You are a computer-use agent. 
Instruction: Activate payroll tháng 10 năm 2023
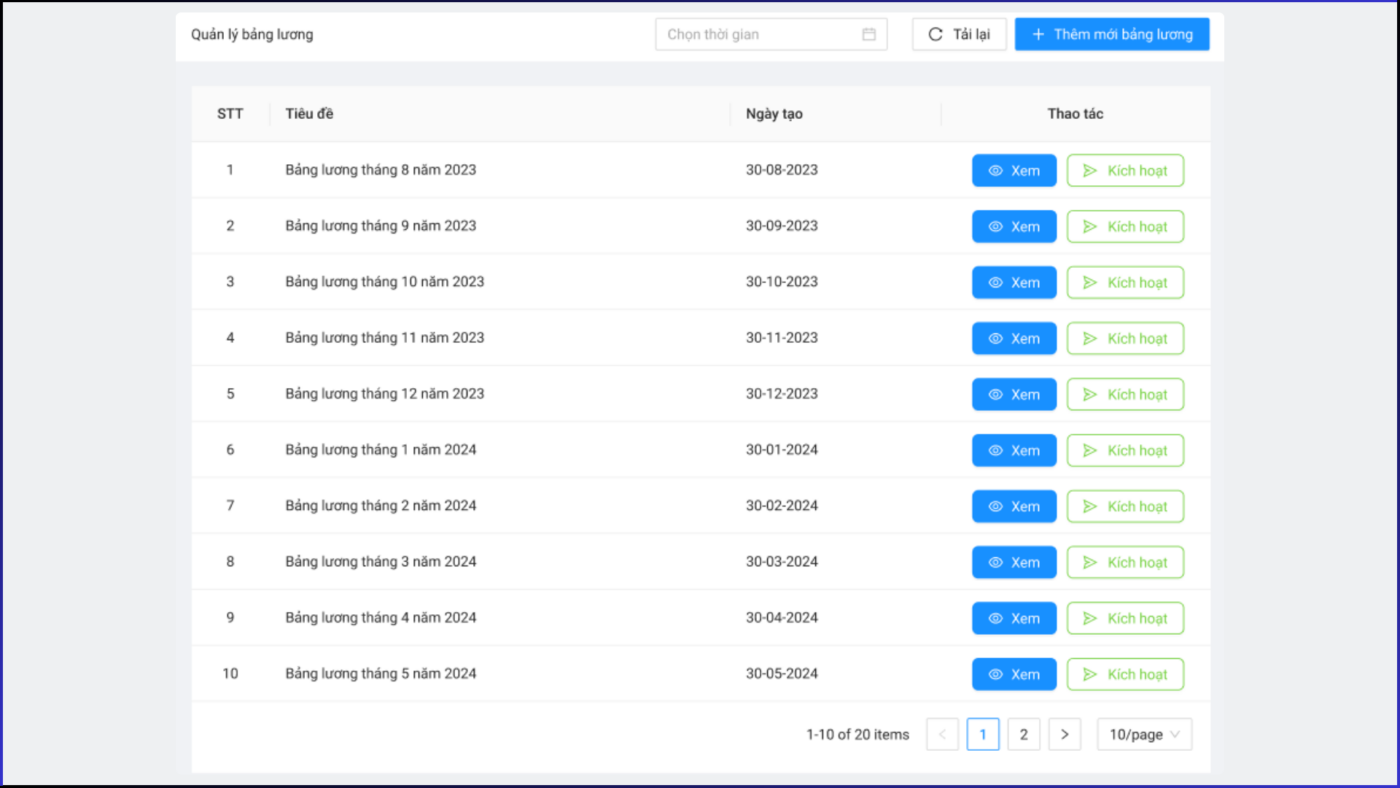[x=1125, y=282]
